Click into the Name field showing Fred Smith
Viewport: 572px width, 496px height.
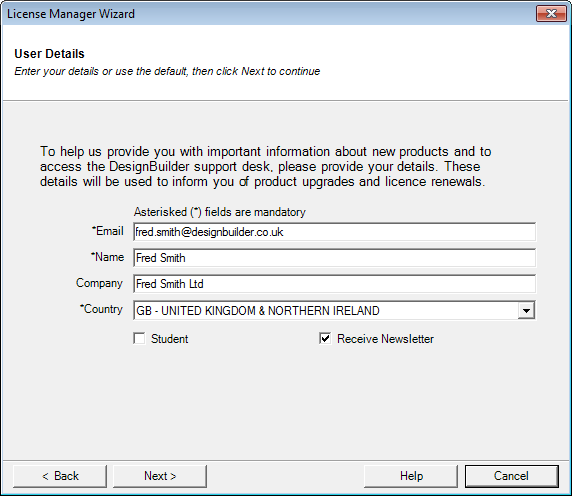click(335, 258)
